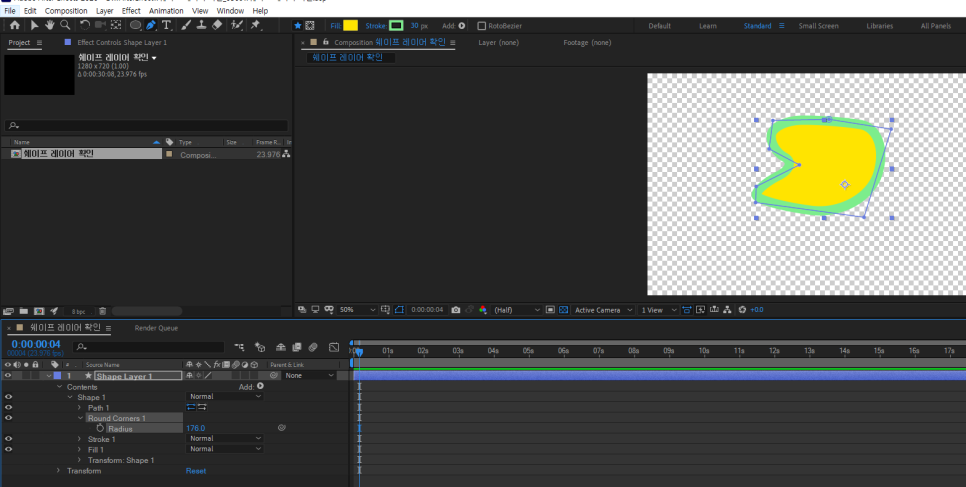Screen dimensions: 966x487
Task: Toggle the Transparency Grid button
Action: [563, 310]
